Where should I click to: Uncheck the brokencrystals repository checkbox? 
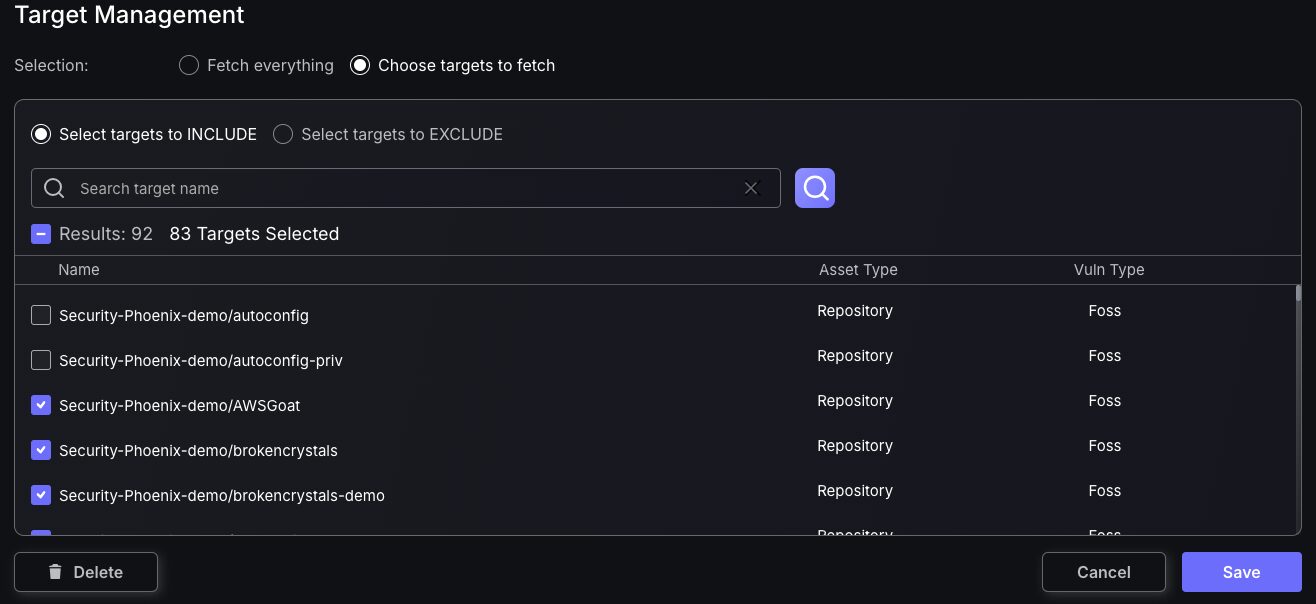coord(41,450)
